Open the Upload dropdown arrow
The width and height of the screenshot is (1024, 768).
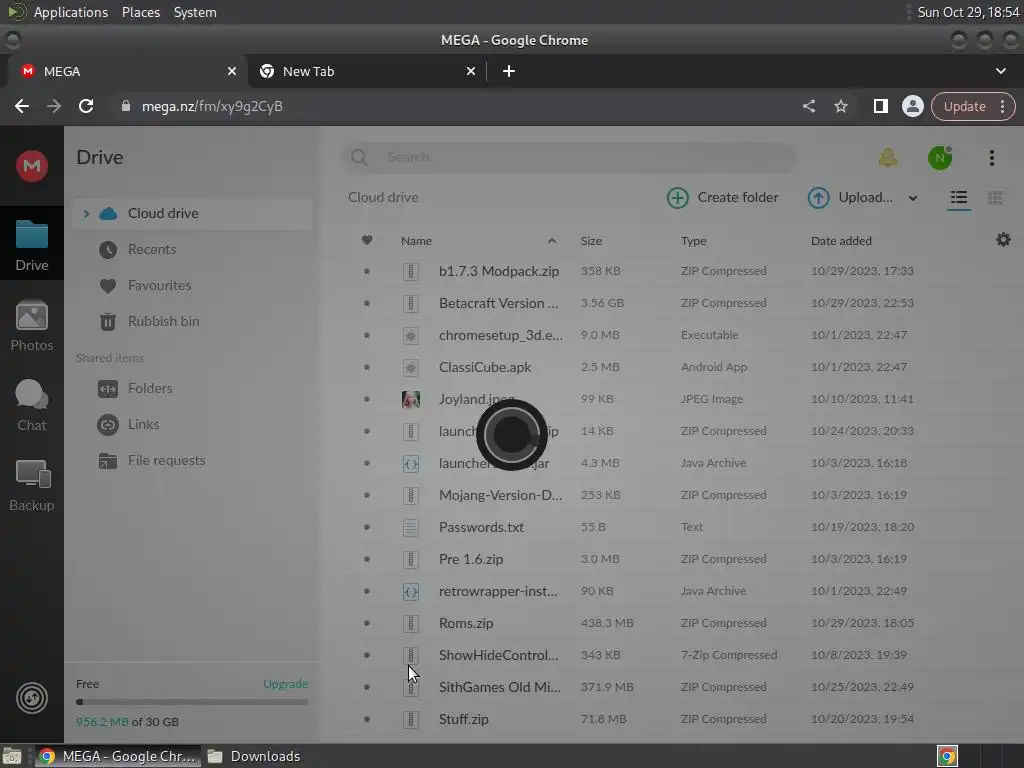pos(913,198)
